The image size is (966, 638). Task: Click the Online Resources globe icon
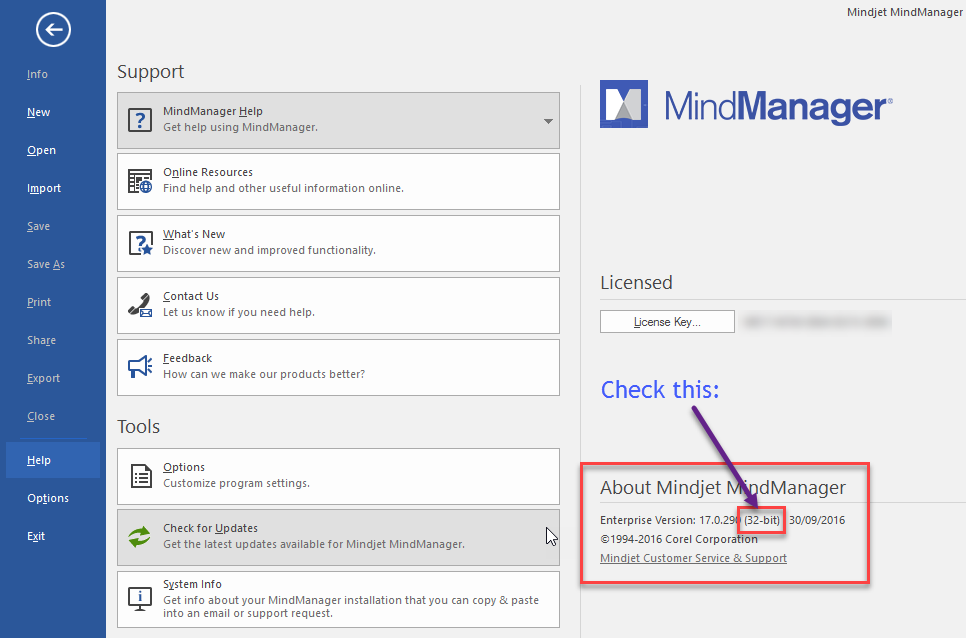140,181
